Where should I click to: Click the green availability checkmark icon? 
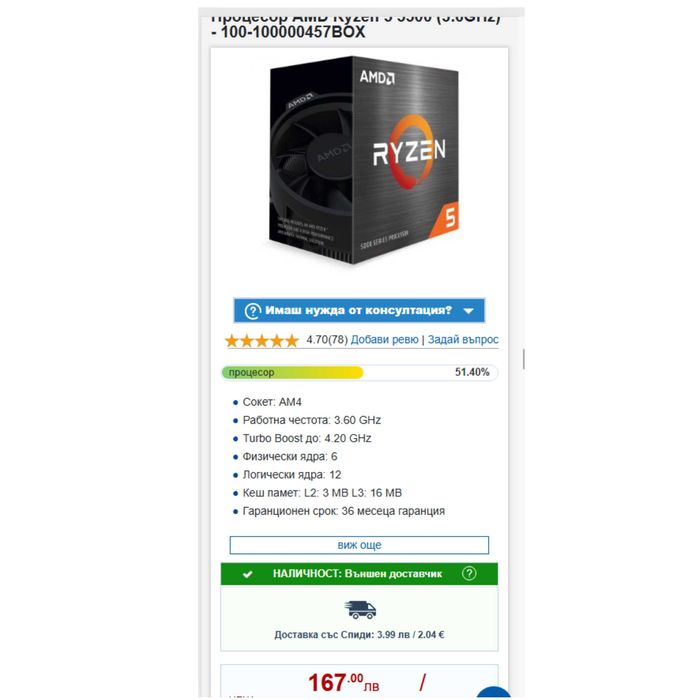tap(248, 574)
